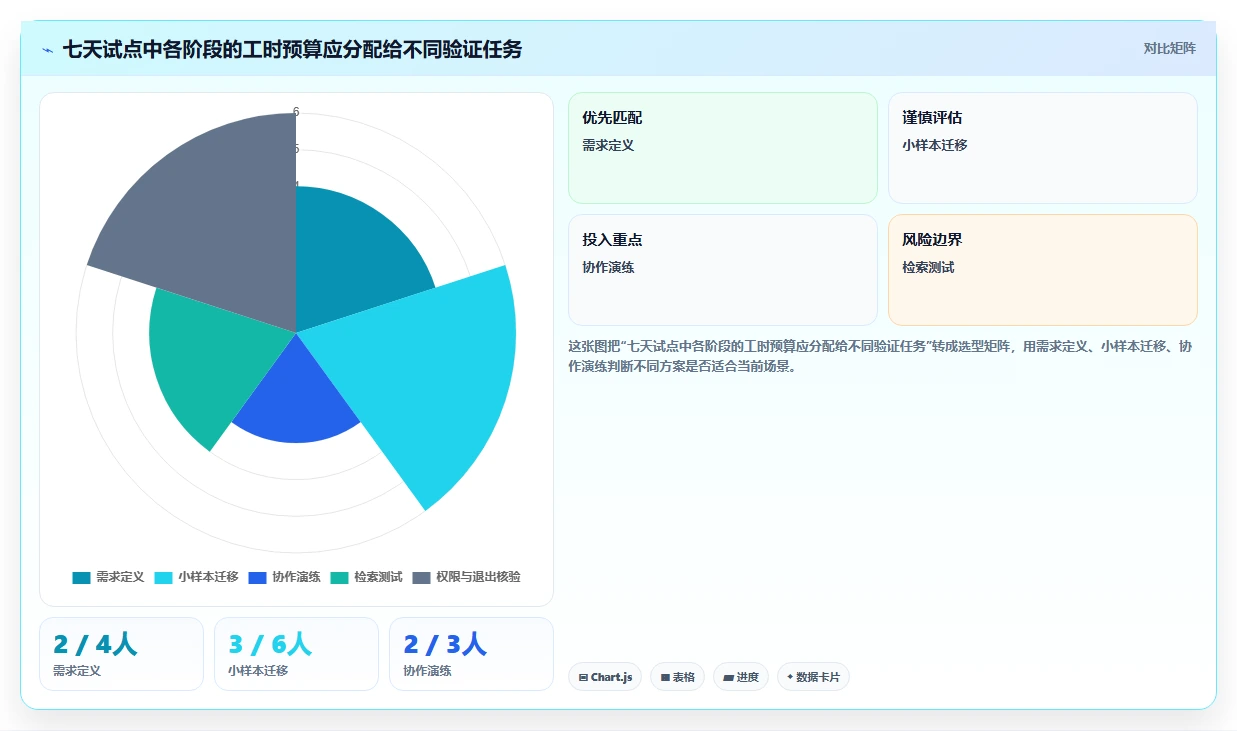Click the radial axis label 6
Viewport: 1237px width, 731px height.
(x=296, y=112)
